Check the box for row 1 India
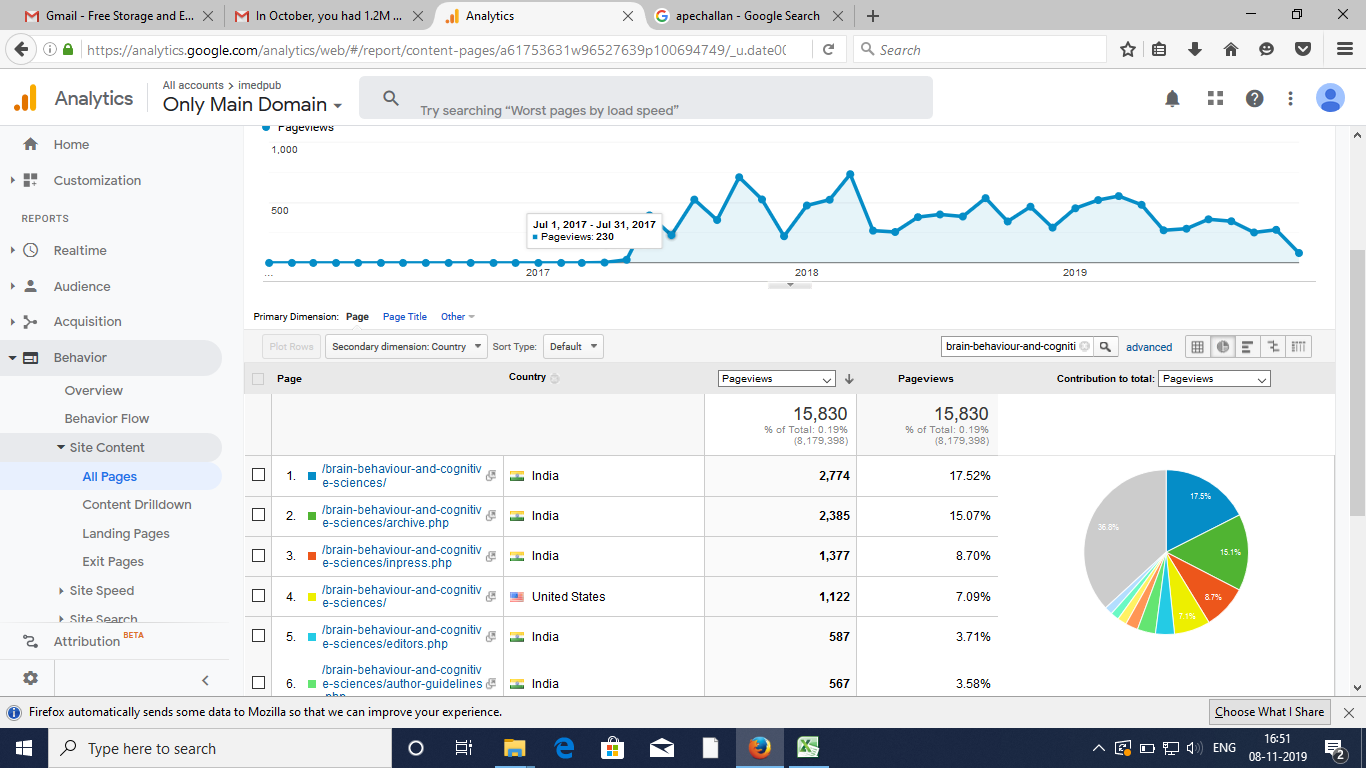 (258, 475)
